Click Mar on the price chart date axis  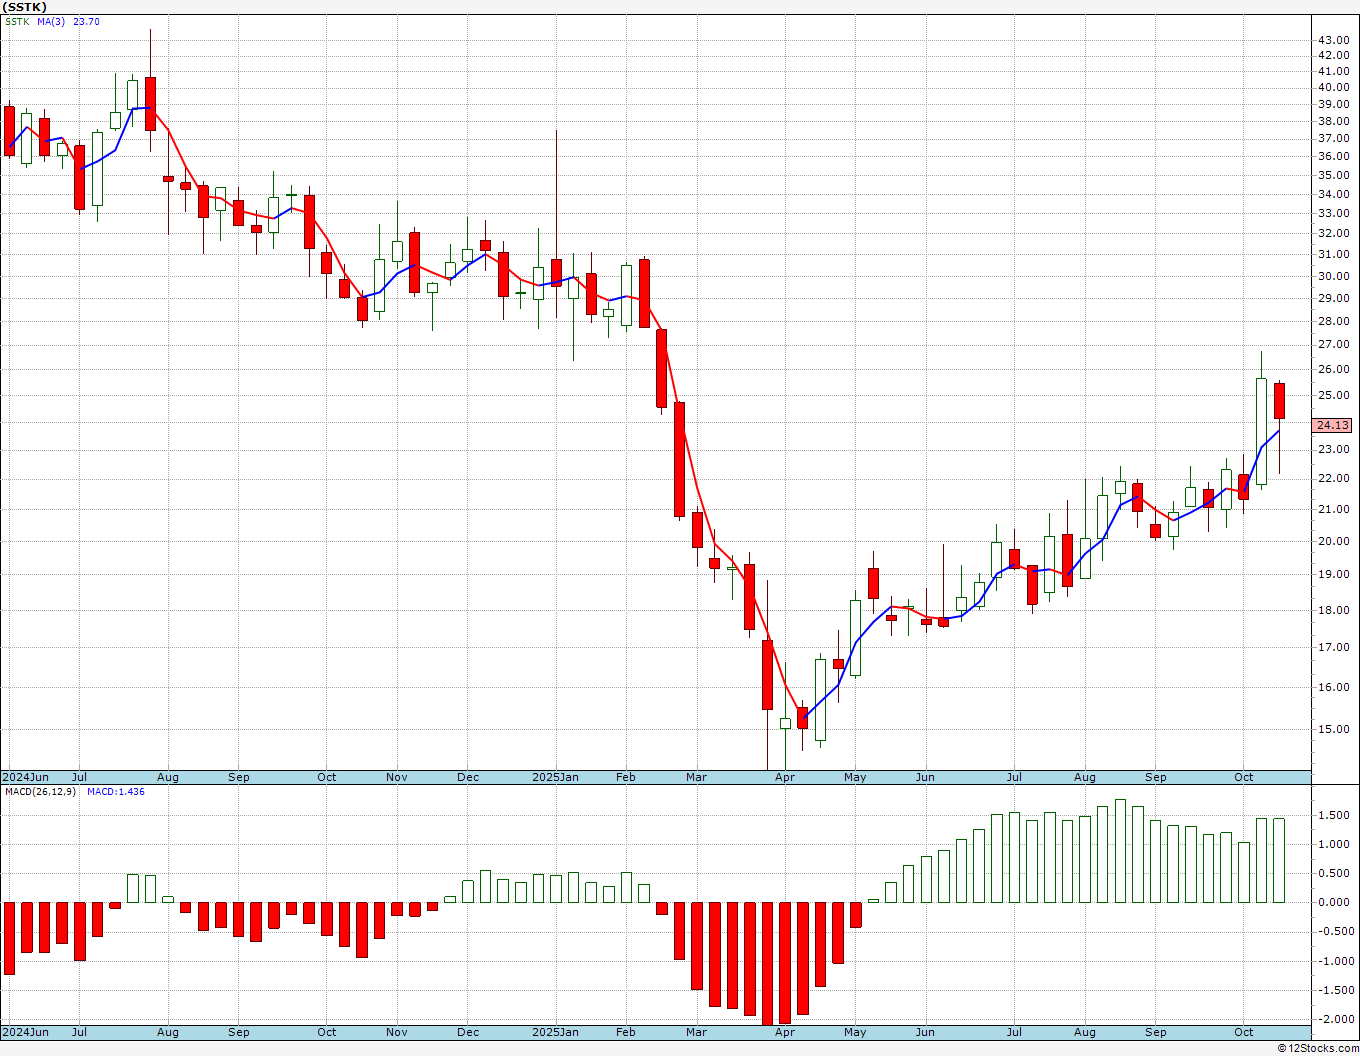tap(696, 777)
